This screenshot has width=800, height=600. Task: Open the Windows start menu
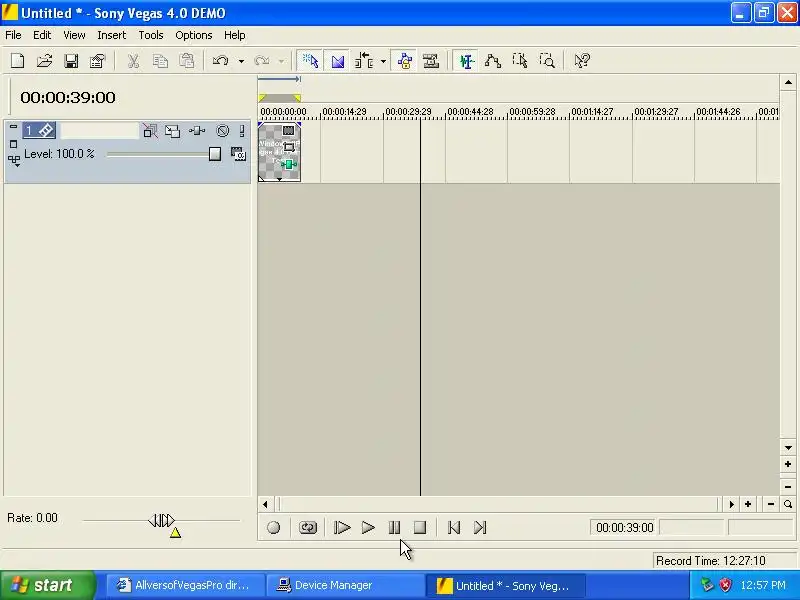(47, 585)
